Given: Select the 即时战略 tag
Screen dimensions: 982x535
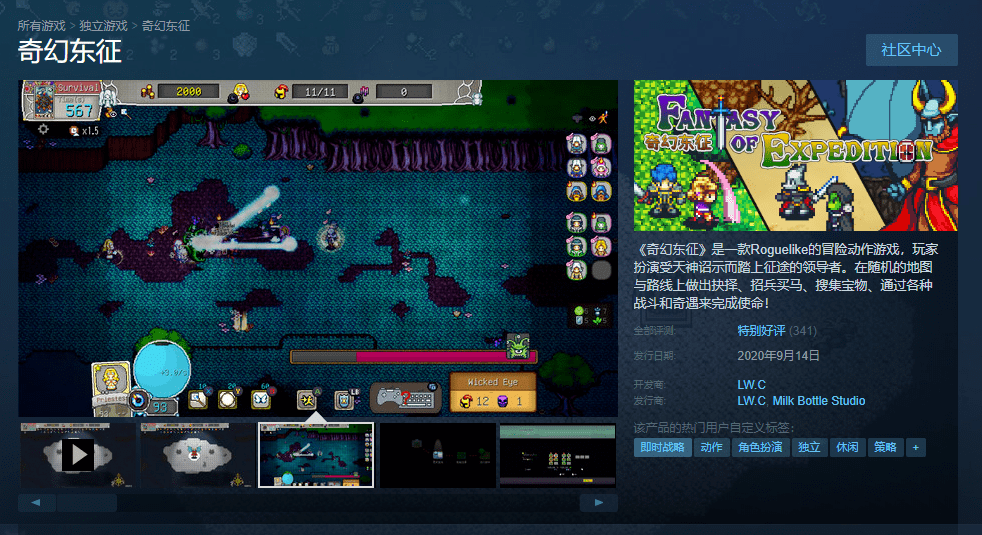Looking at the screenshot, I should click(663, 447).
